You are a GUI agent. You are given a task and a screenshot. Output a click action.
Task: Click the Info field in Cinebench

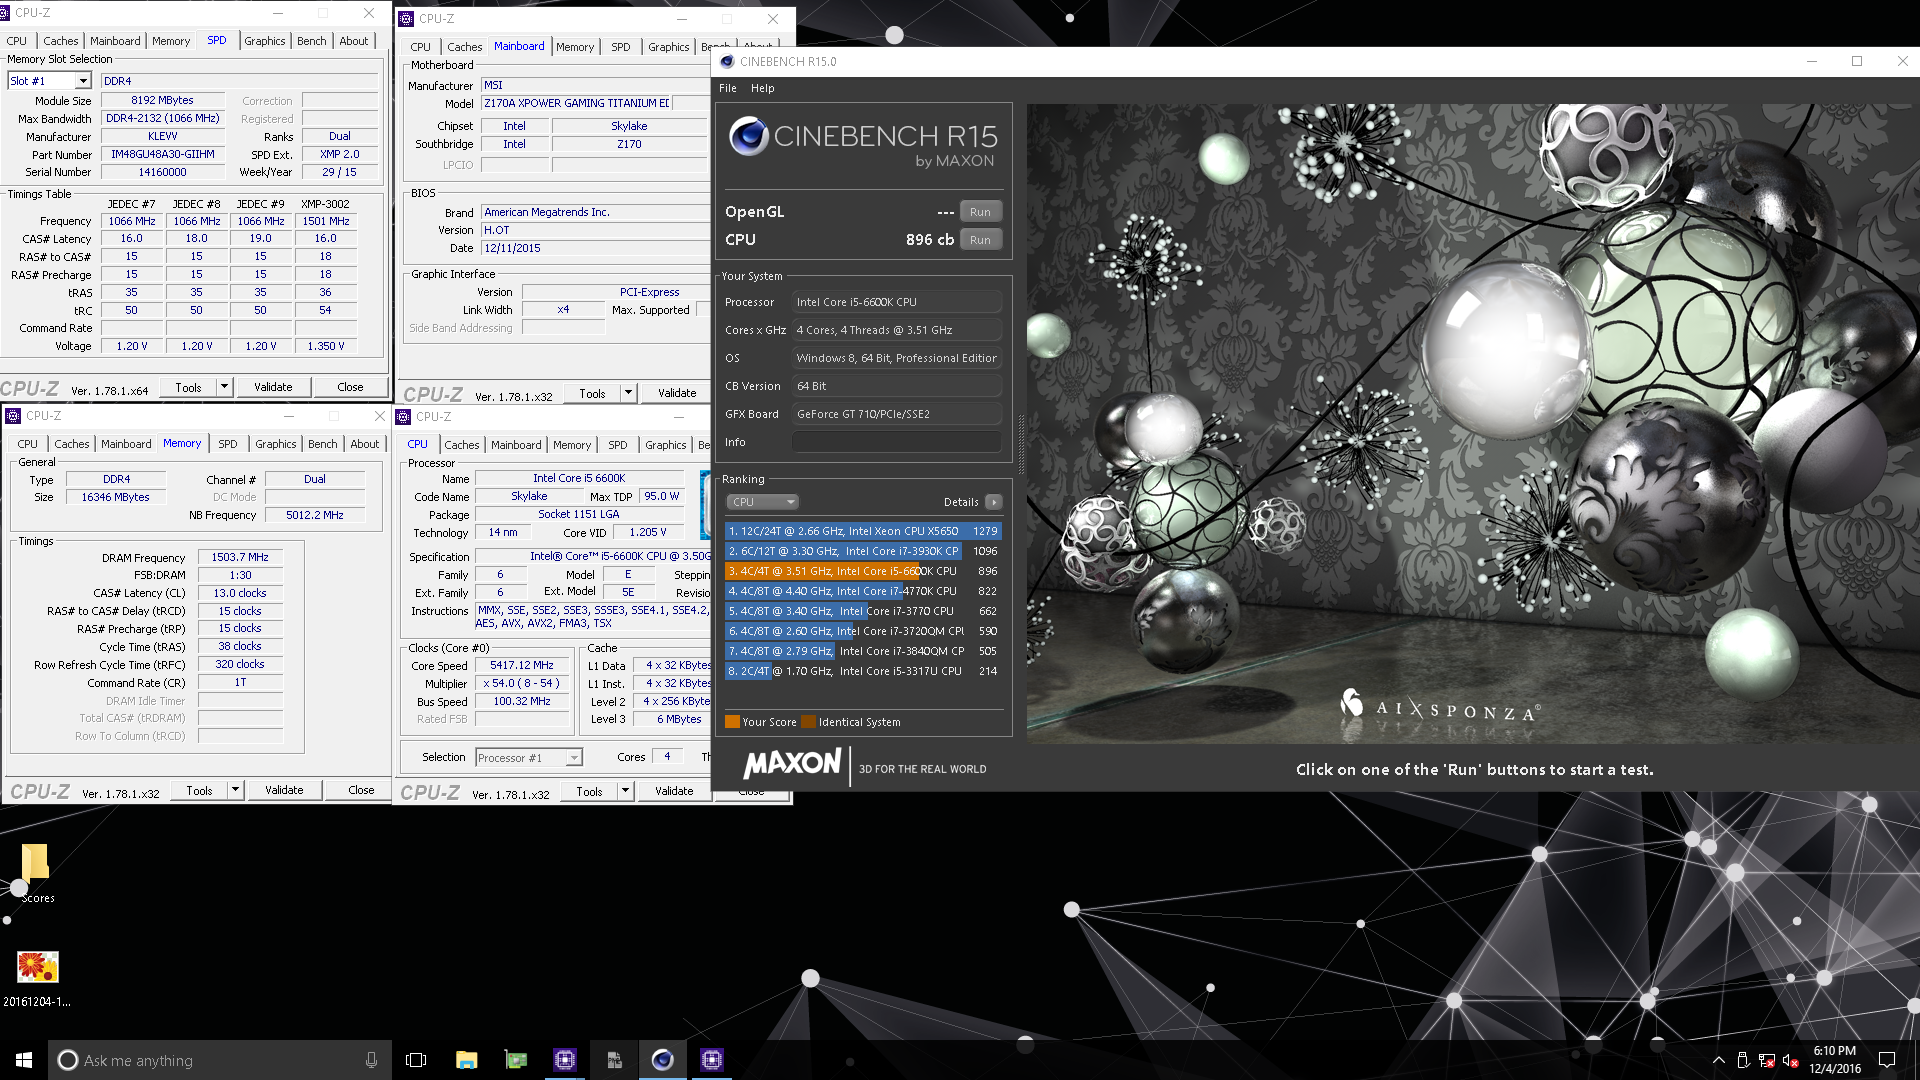tap(896, 442)
